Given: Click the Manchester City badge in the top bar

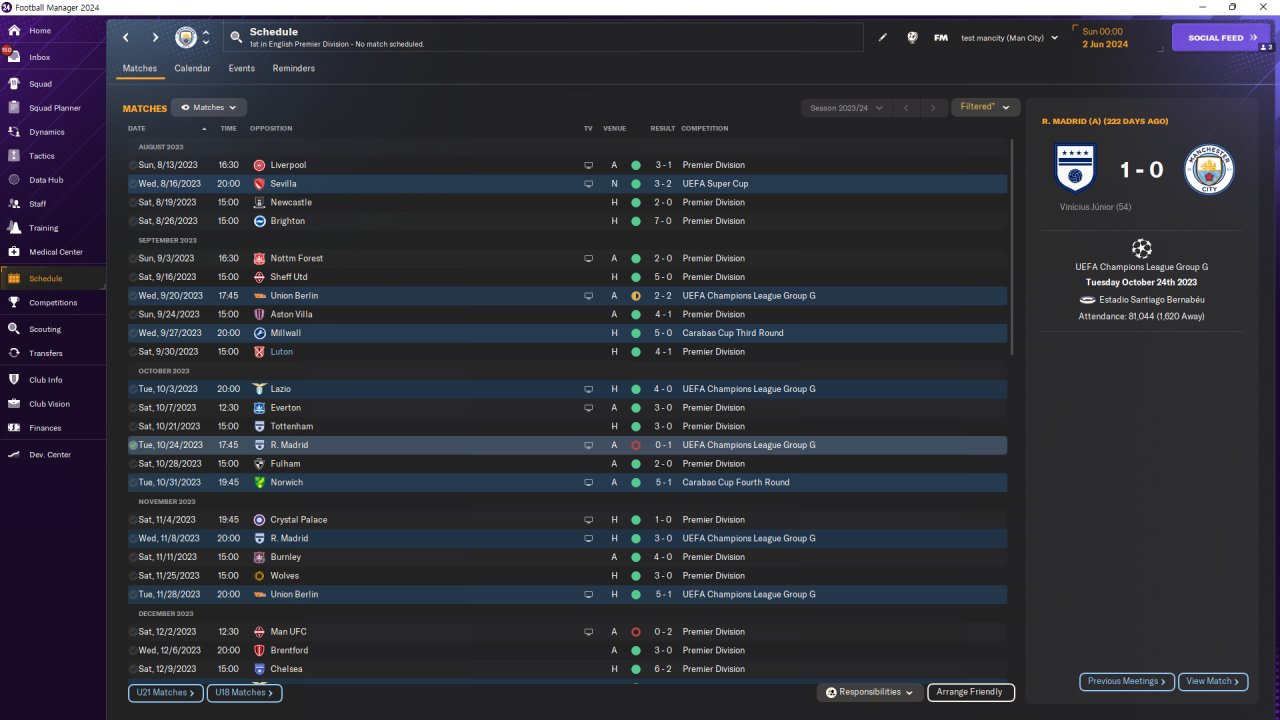Looking at the screenshot, I should coord(186,37).
